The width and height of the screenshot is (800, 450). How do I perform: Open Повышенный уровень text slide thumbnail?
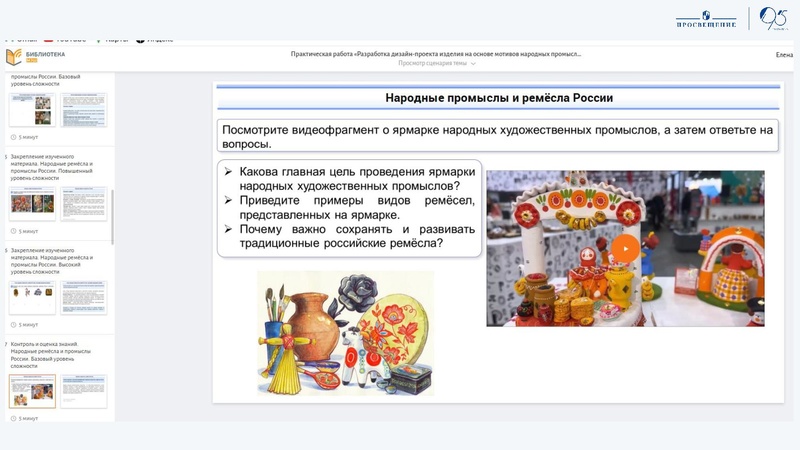point(84,204)
